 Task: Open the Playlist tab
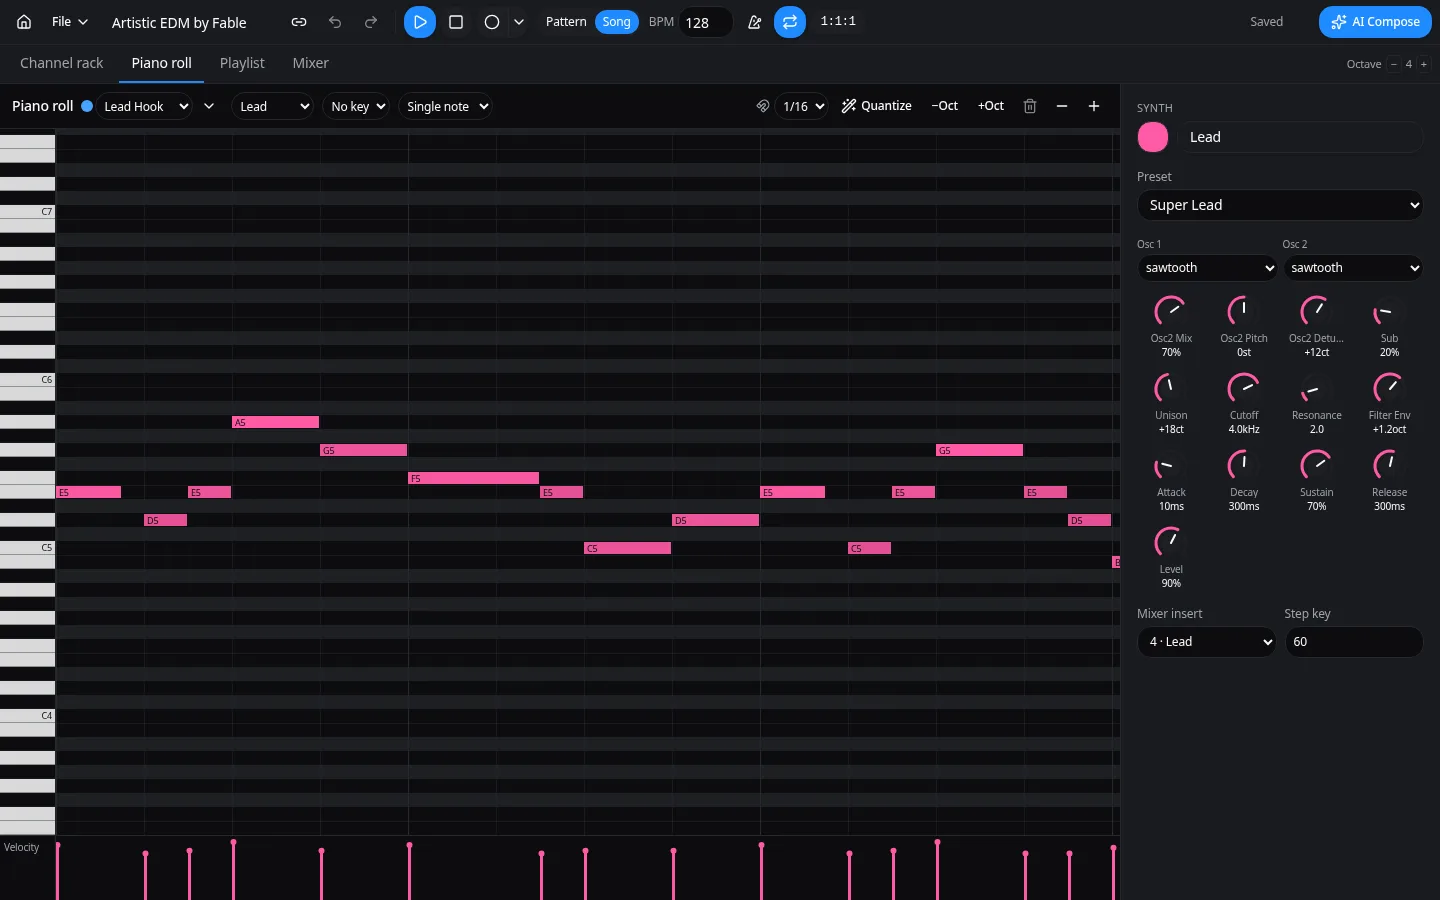242,63
